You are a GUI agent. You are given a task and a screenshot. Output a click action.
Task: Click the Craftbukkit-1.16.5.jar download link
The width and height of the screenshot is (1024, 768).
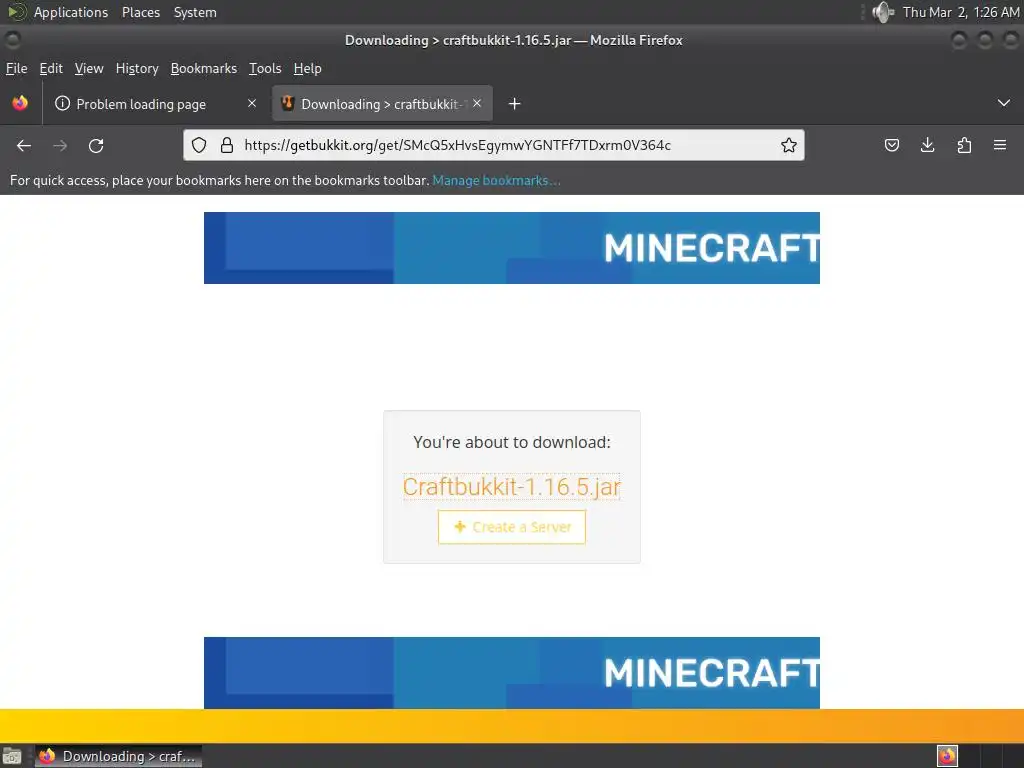click(512, 487)
